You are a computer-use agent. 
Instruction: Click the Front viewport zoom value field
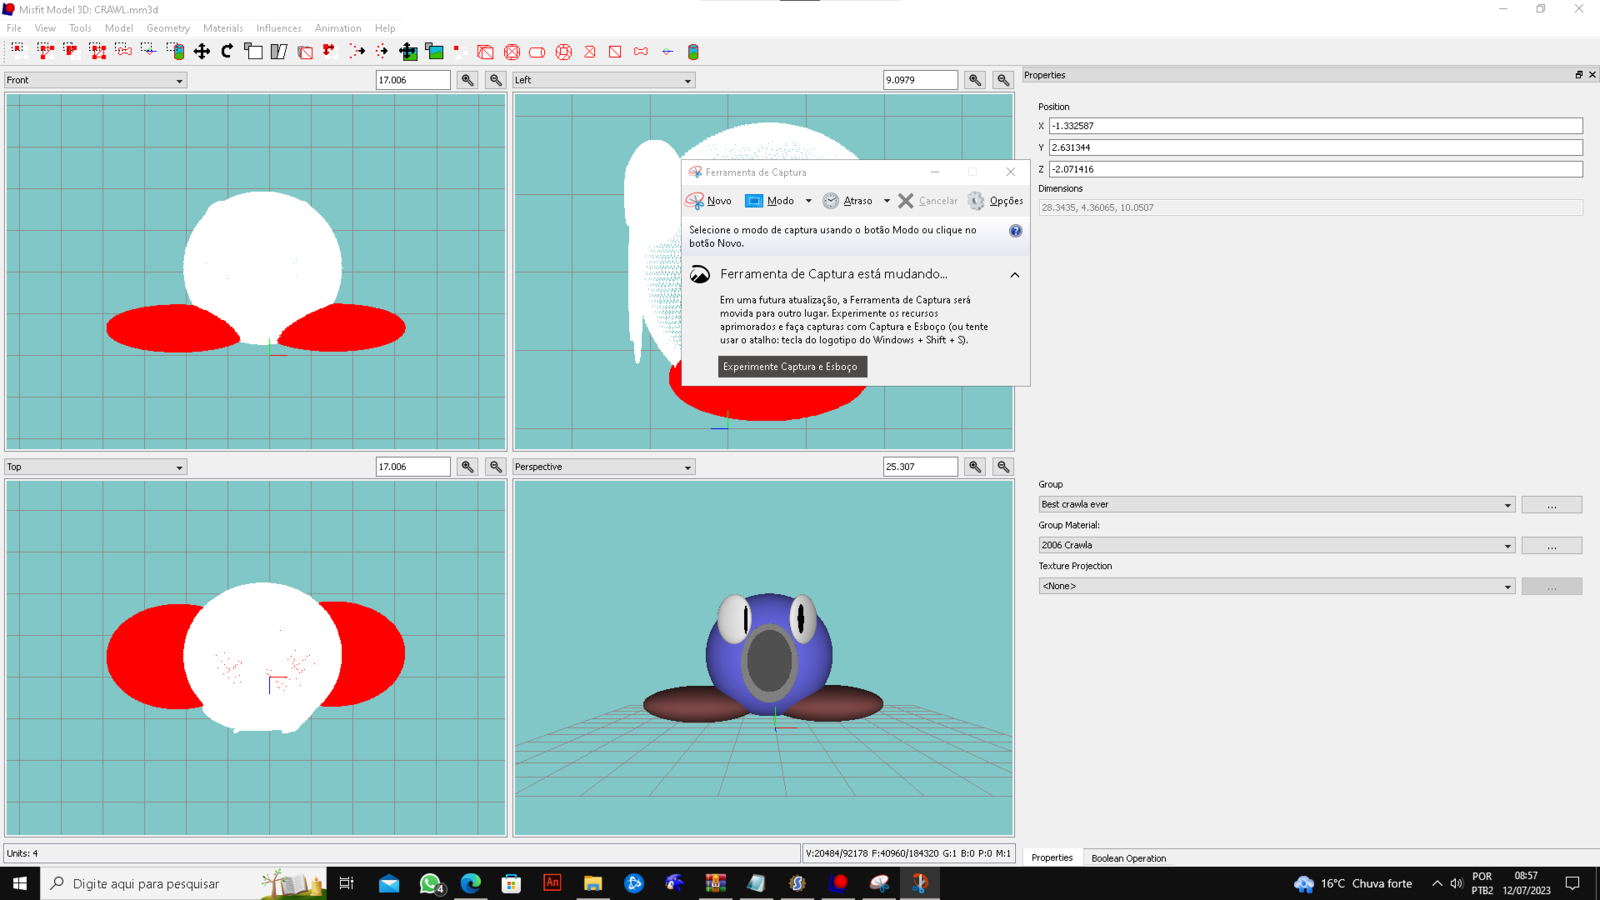click(x=413, y=80)
